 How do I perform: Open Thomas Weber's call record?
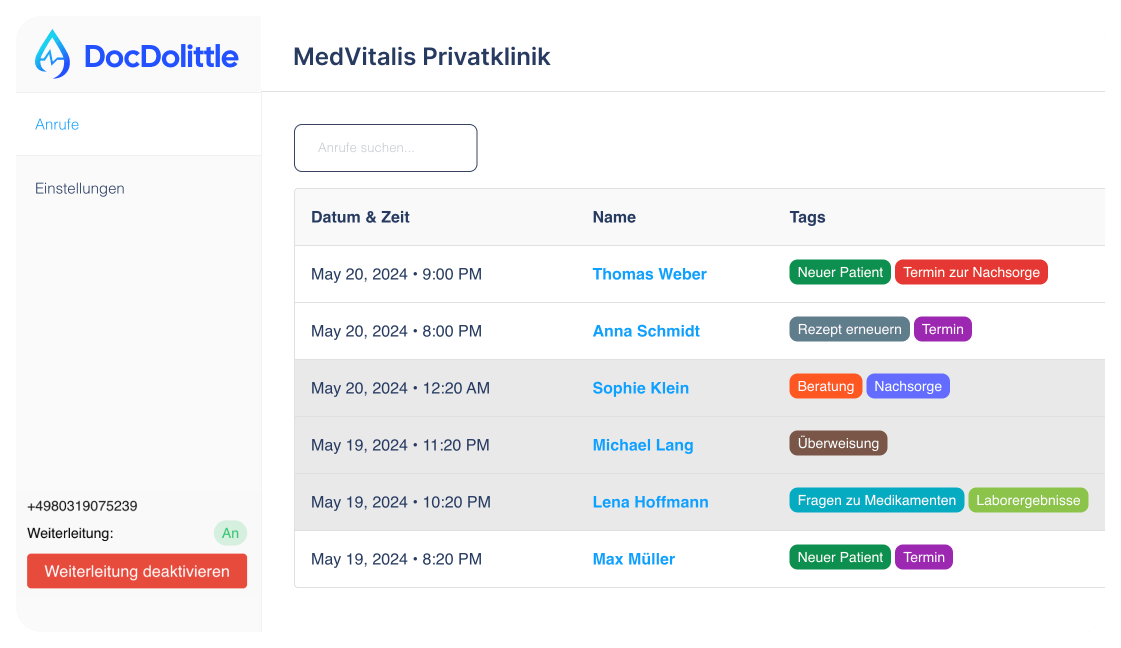[x=649, y=274]
